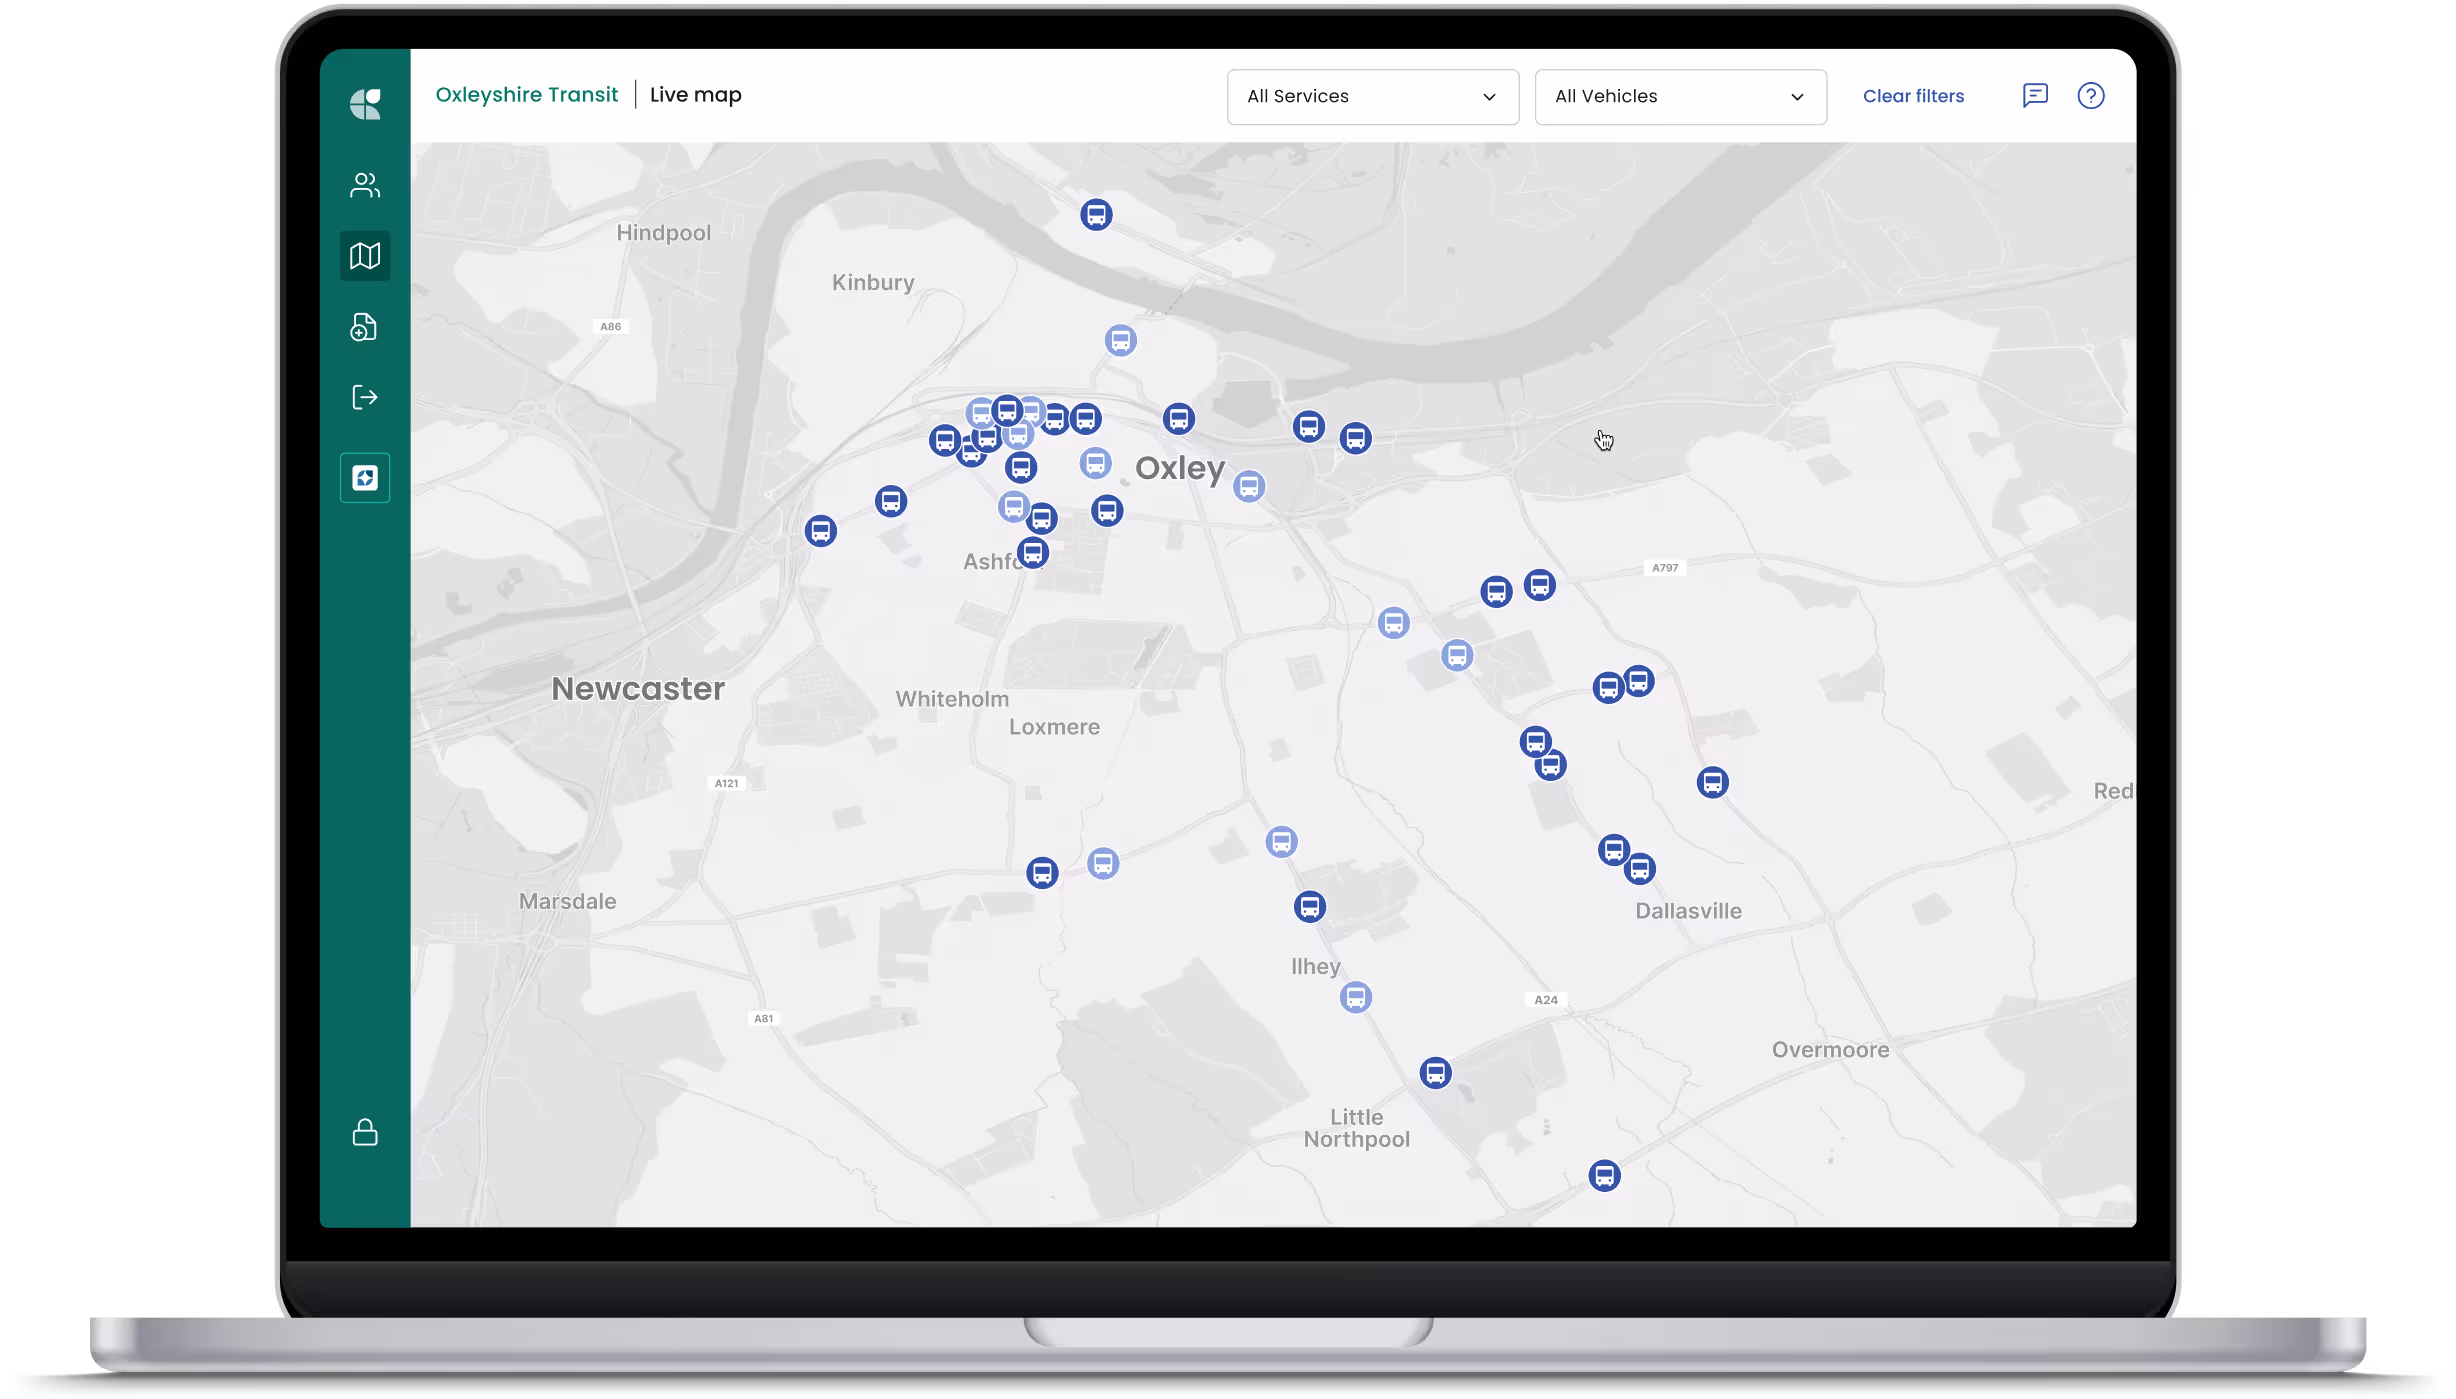Click the All Vehicles chevron arrow
This screenshot has width=2456, height=1399.
click(1797, 97)
